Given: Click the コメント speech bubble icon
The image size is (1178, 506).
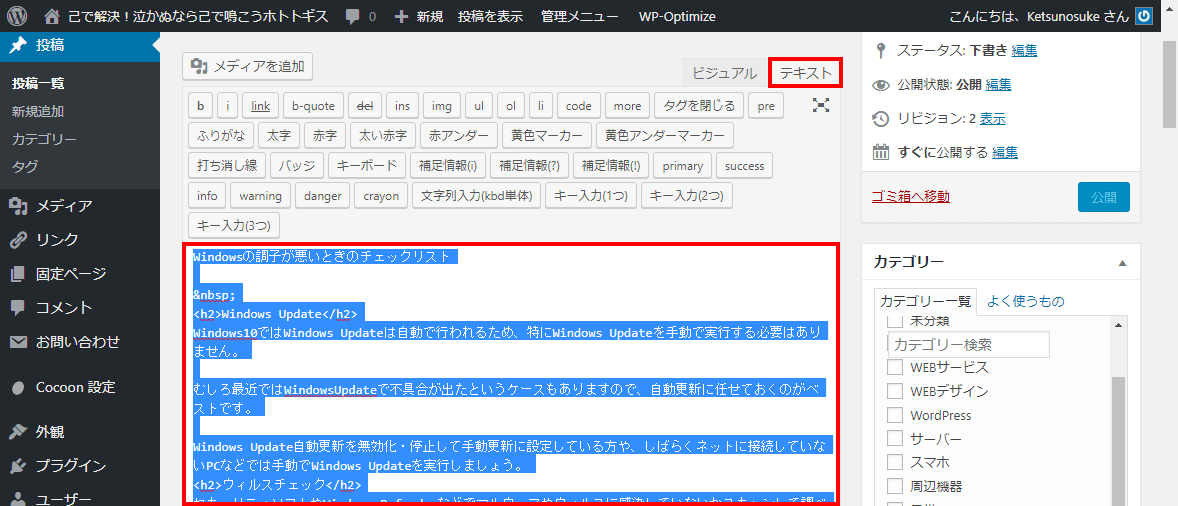Looking at the screenshot, I should tap(18, 308).
